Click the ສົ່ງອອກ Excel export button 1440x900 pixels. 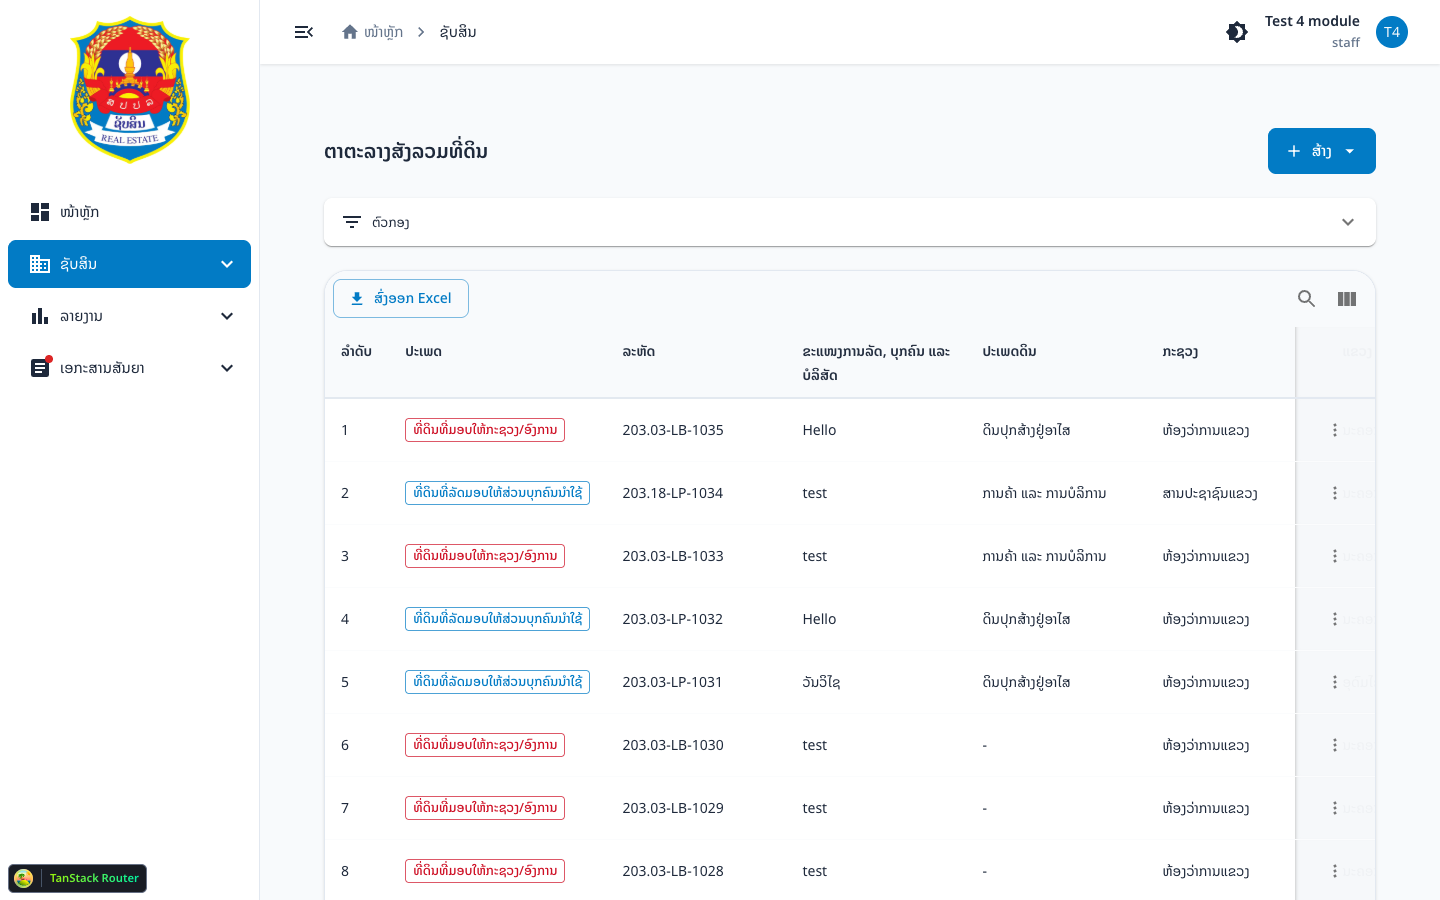(401, 298)
